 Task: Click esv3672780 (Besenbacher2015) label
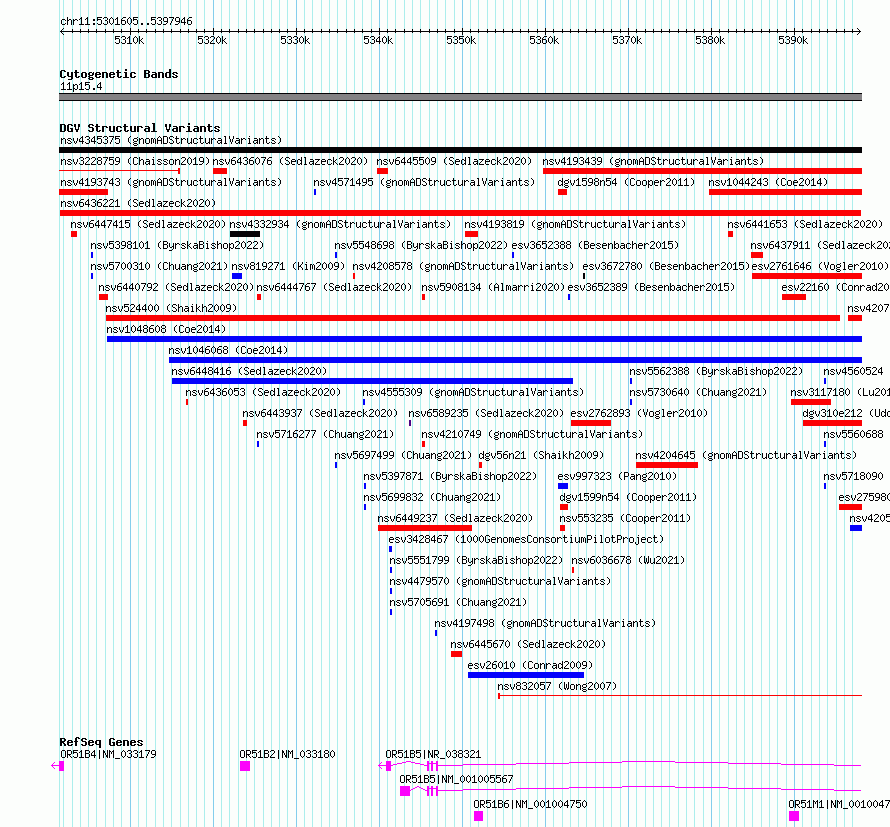[666, 266]
